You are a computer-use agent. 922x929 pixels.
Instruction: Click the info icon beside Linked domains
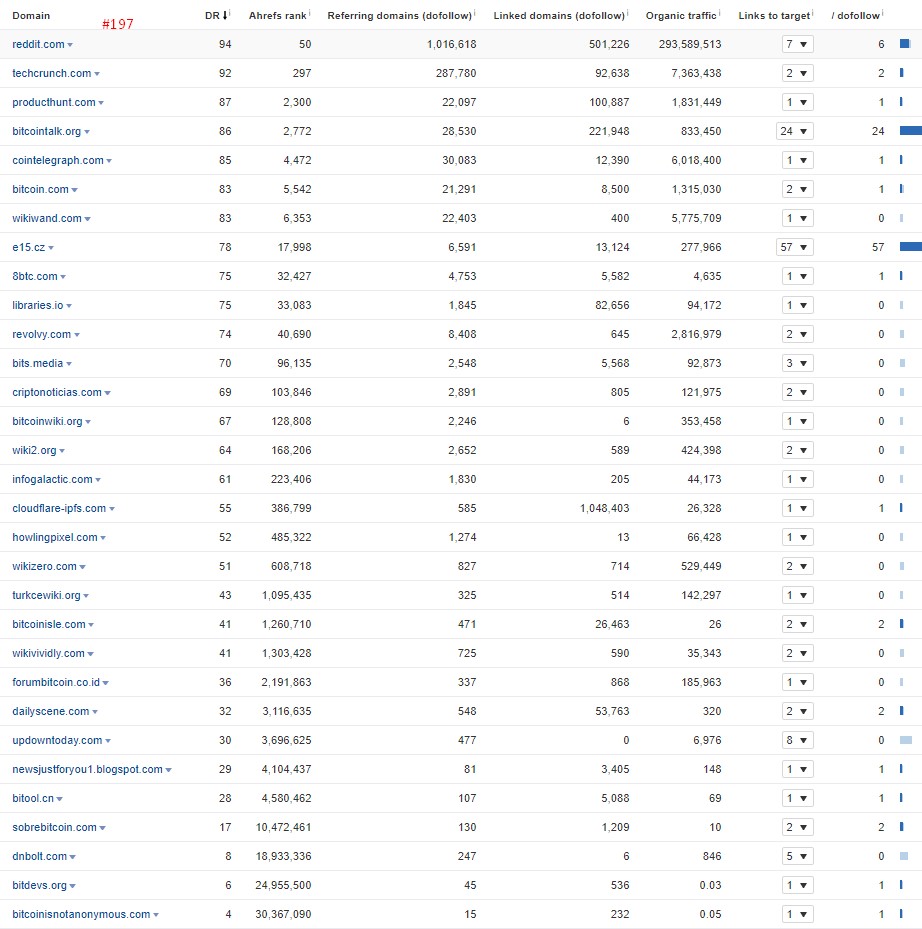(x=628, y=12)
